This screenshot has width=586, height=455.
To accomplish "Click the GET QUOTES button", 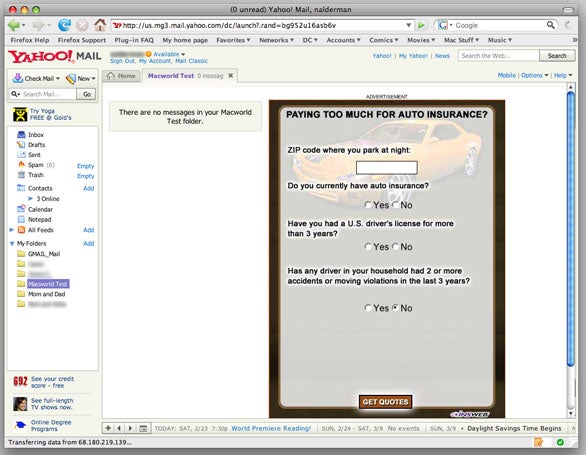I will click(x=385, y=402).
